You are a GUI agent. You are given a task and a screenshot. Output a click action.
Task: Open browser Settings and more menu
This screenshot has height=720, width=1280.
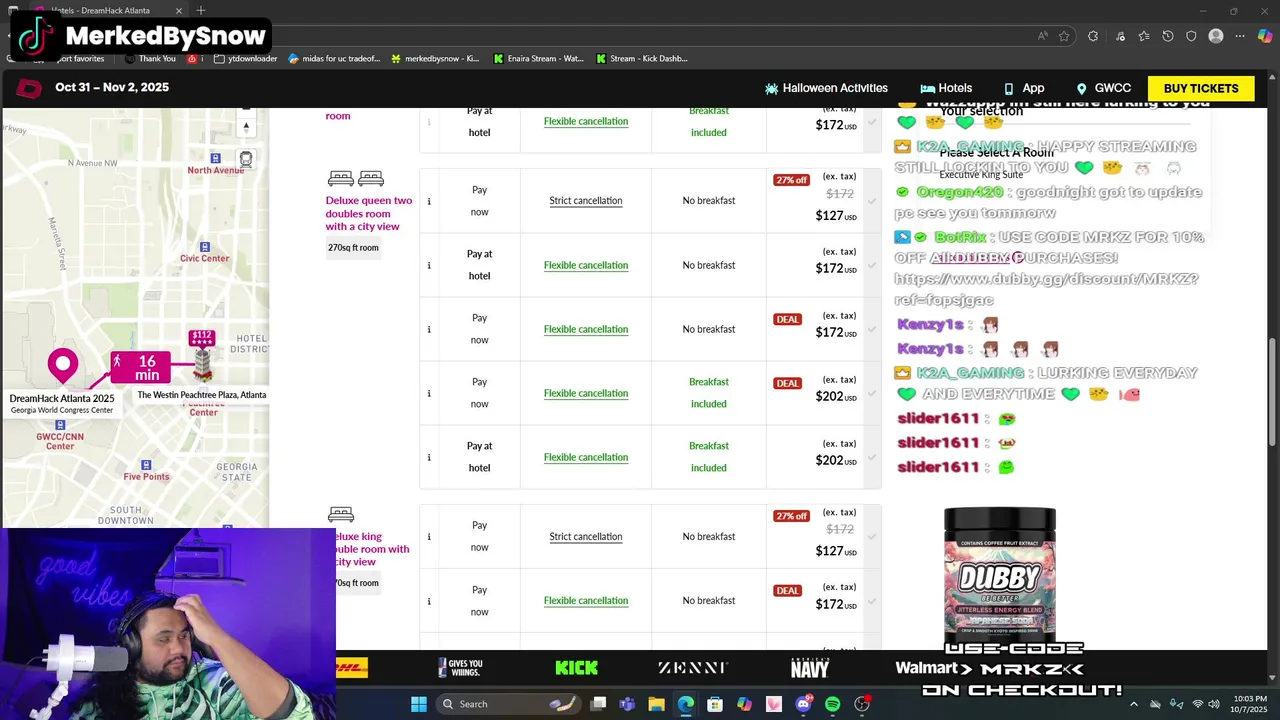pos(1241,36)
